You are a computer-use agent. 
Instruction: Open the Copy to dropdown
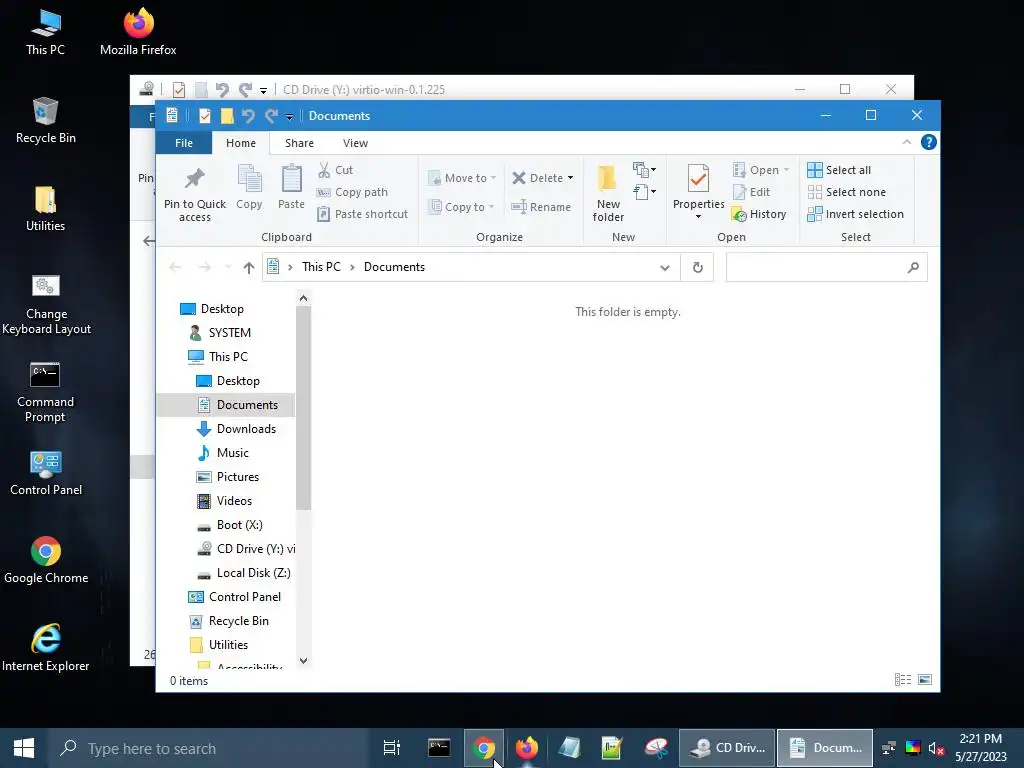click(461, 206)
